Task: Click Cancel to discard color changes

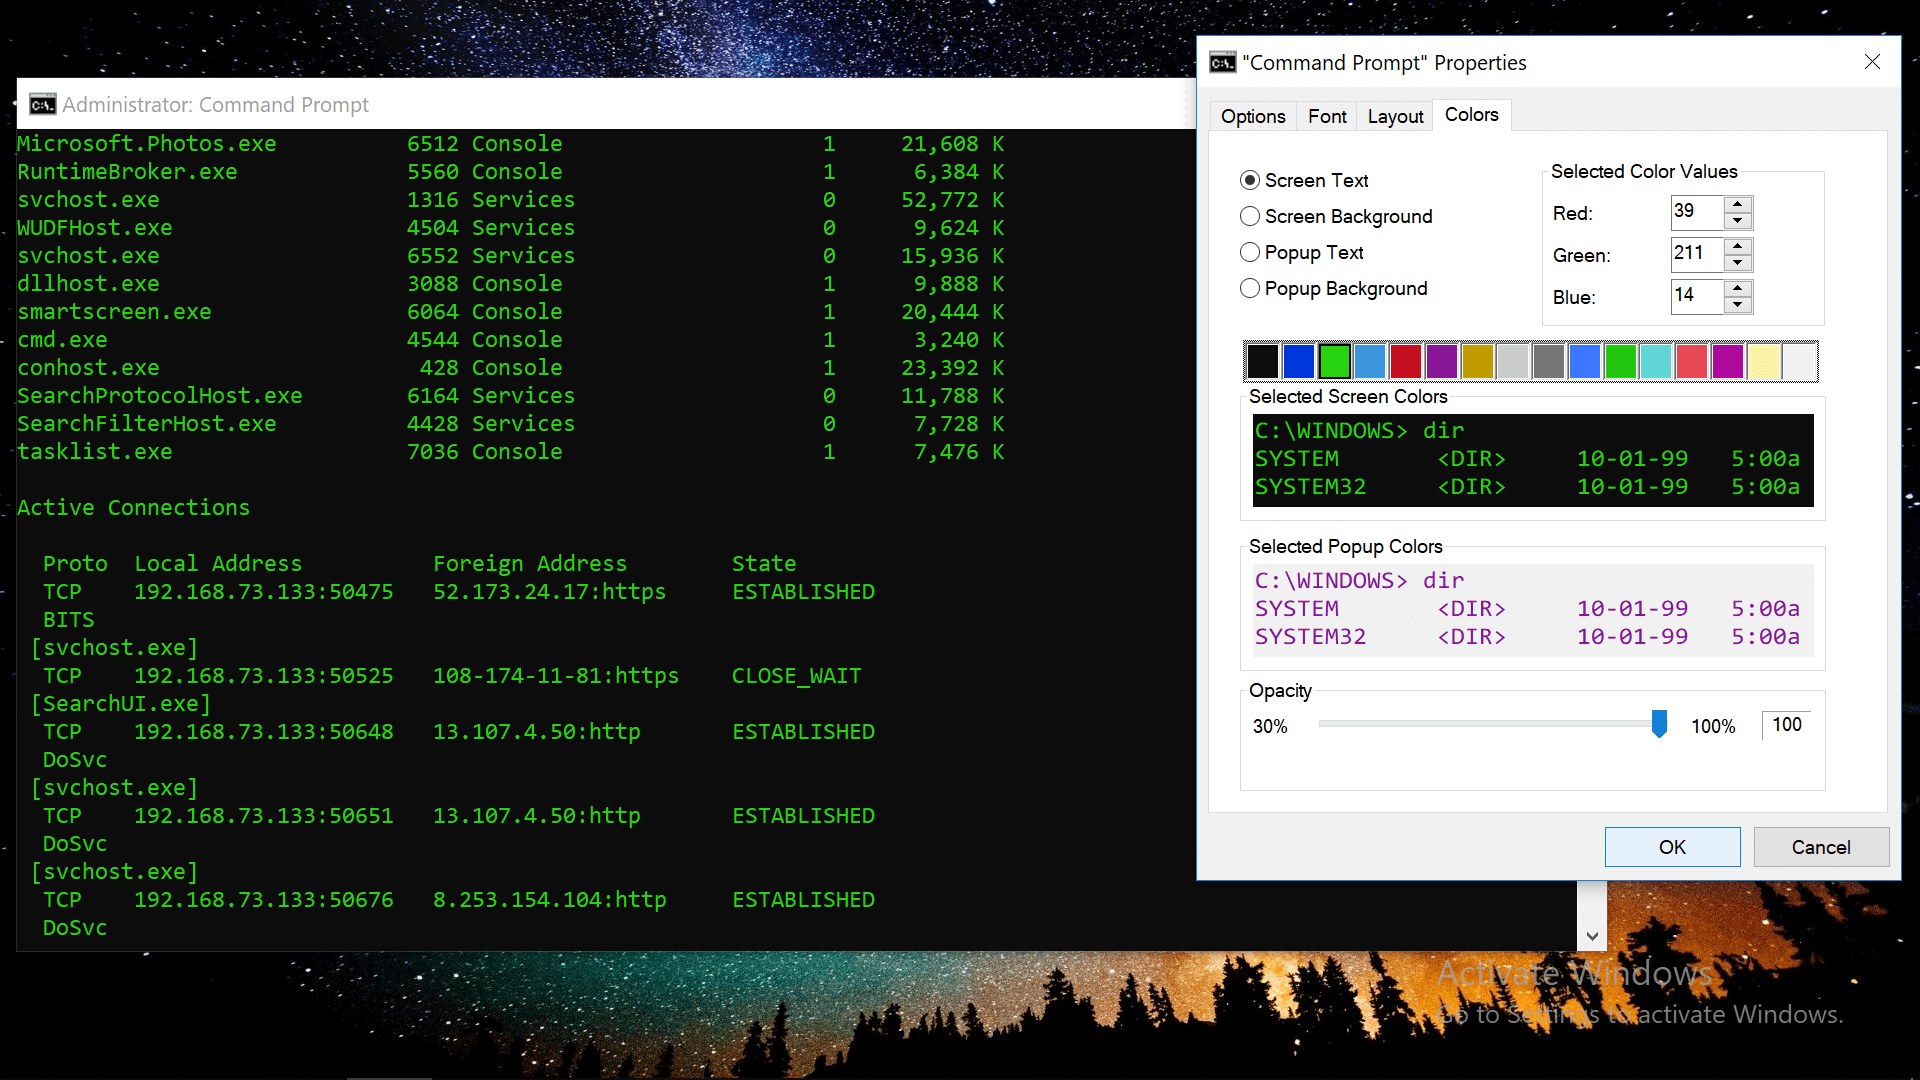Action: 1820,847
